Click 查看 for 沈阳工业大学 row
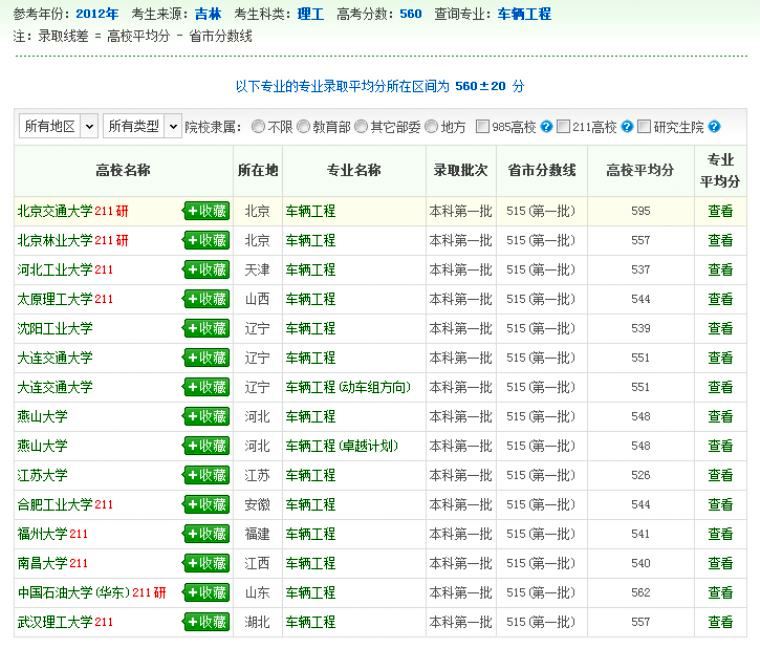Viewport: 760px width, 648px height. [720, 329]
